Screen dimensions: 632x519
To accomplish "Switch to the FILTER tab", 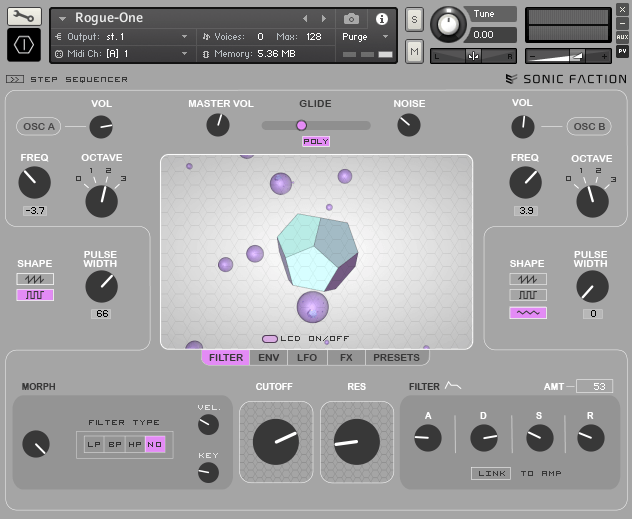I will 226,357.
